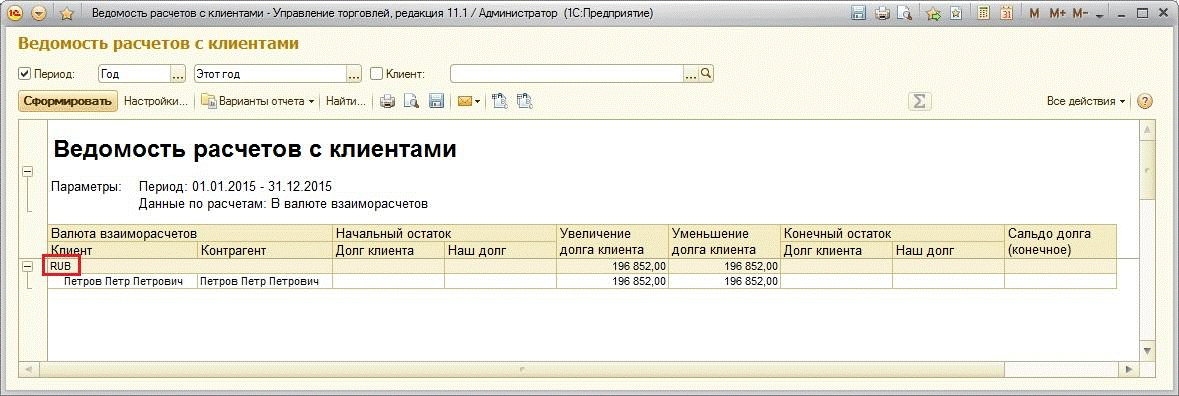Open help with the question mark icon
This screenshot has height=396, width=1179.
pos(1144,101)
